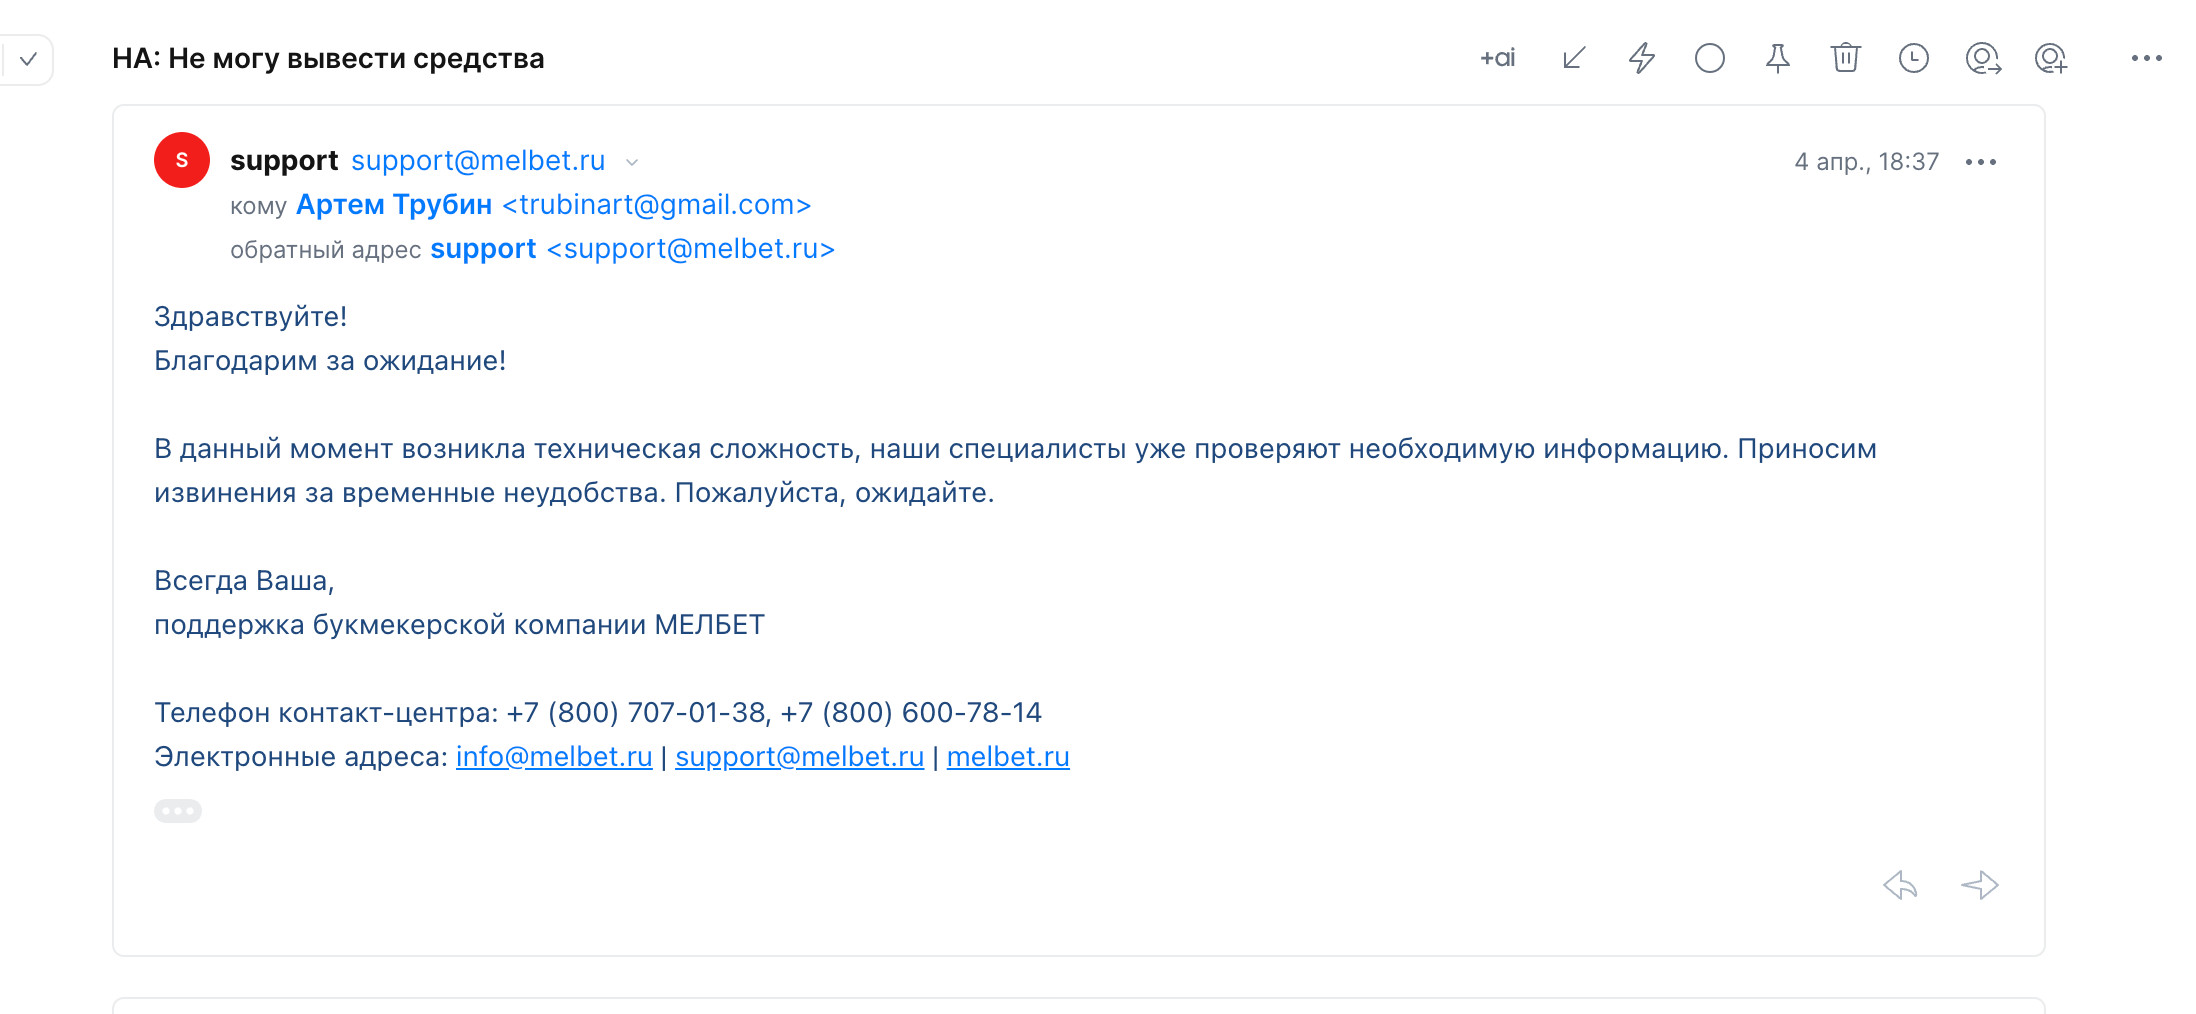This screenshot has width=2196, height=1014.
Task: Delete email with trash icon
Action: coord(1845,58)
